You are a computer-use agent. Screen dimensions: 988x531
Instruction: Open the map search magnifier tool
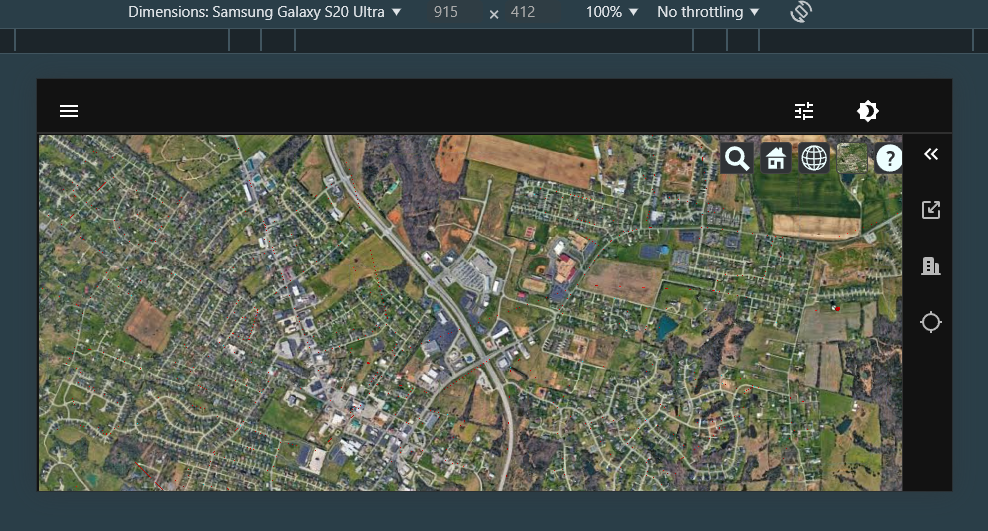737,158
